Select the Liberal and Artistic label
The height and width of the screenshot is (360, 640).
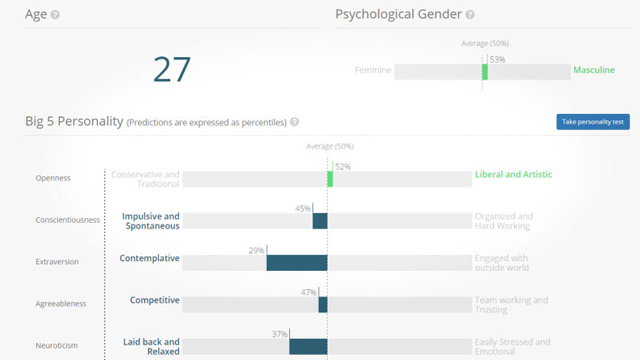(513, 174)
